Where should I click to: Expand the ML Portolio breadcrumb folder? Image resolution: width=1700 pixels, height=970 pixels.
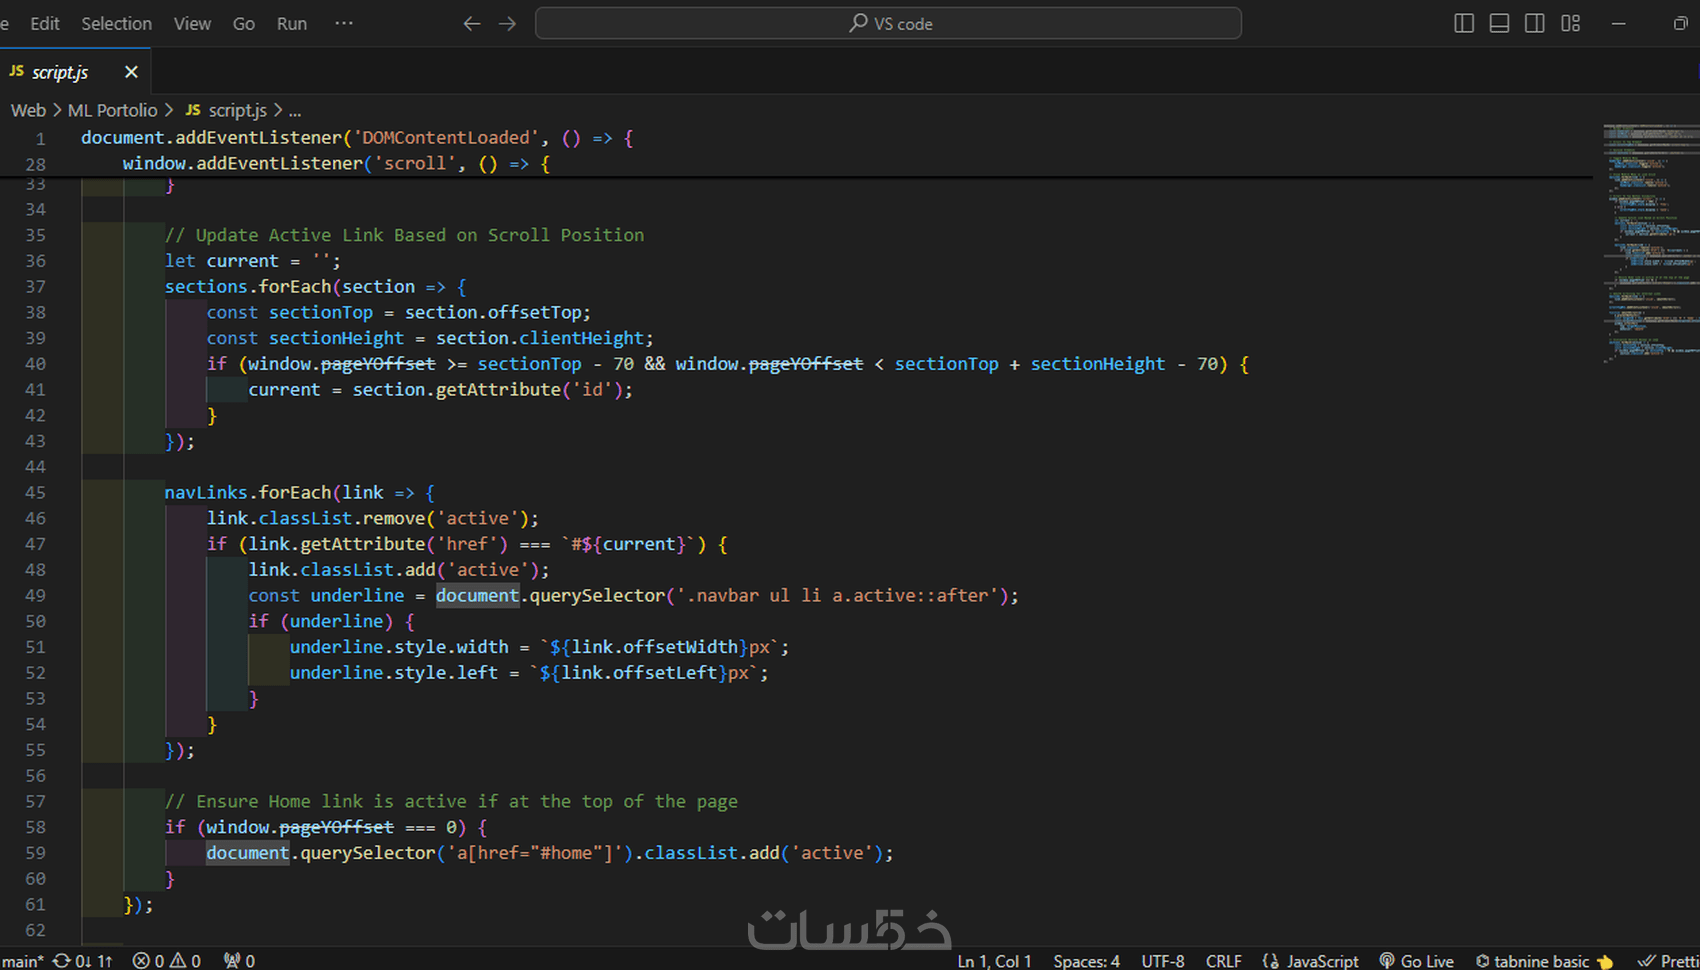[x=112, y=110]
